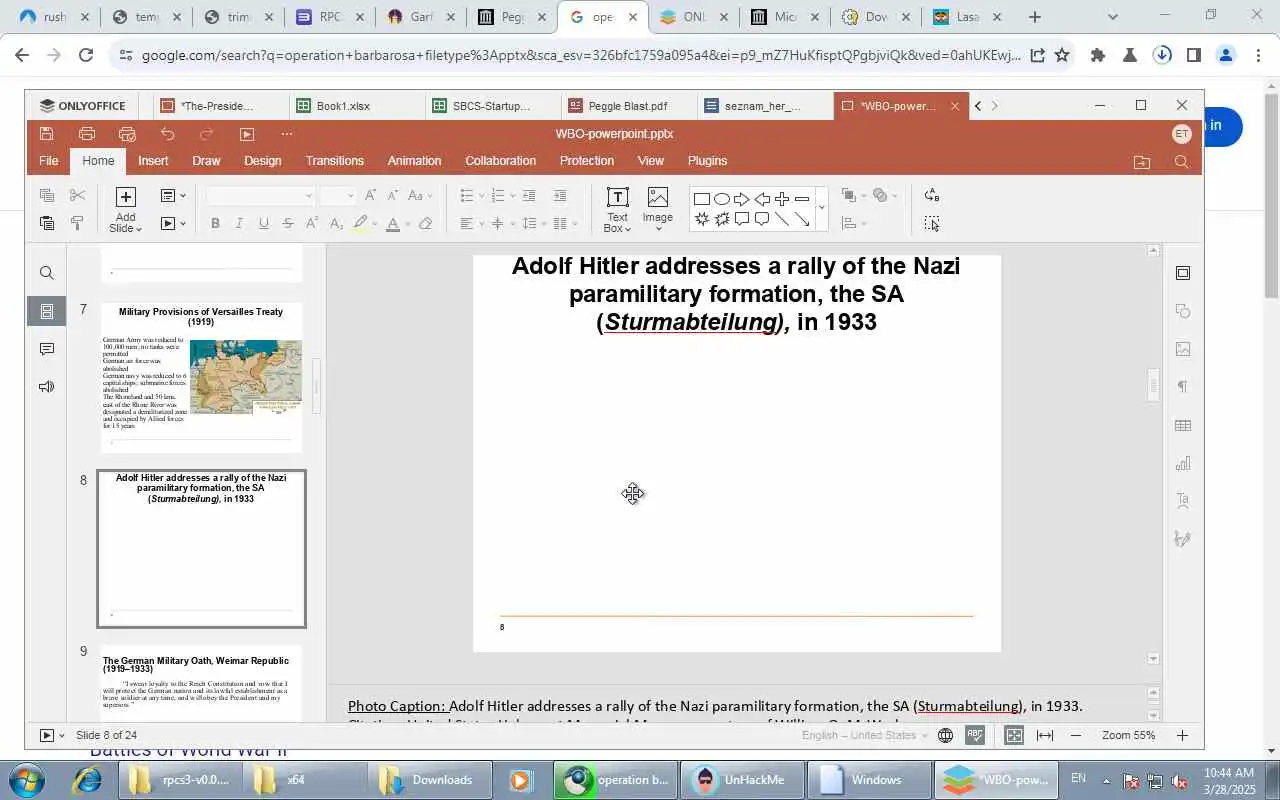Click the Cut scissors icon
The height and width of the screenshot is (800, 1280).
click(x=77, y=196)
